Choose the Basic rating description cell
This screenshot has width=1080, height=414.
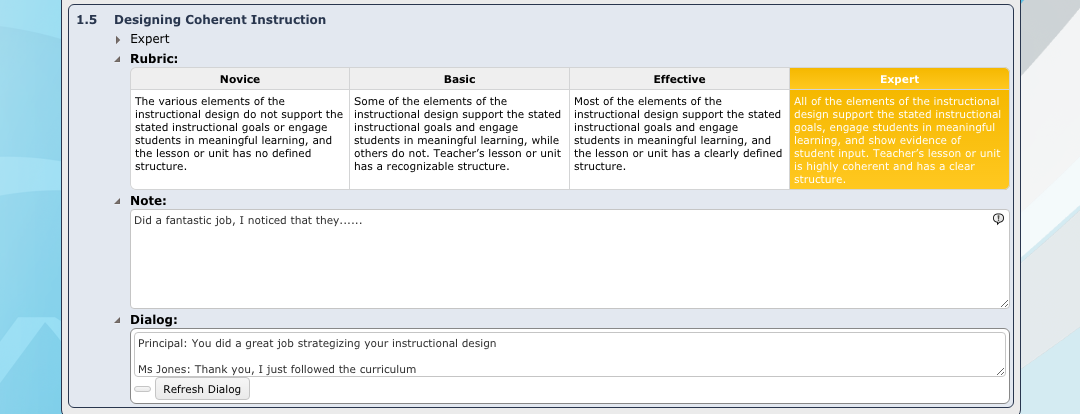(459, 139)
